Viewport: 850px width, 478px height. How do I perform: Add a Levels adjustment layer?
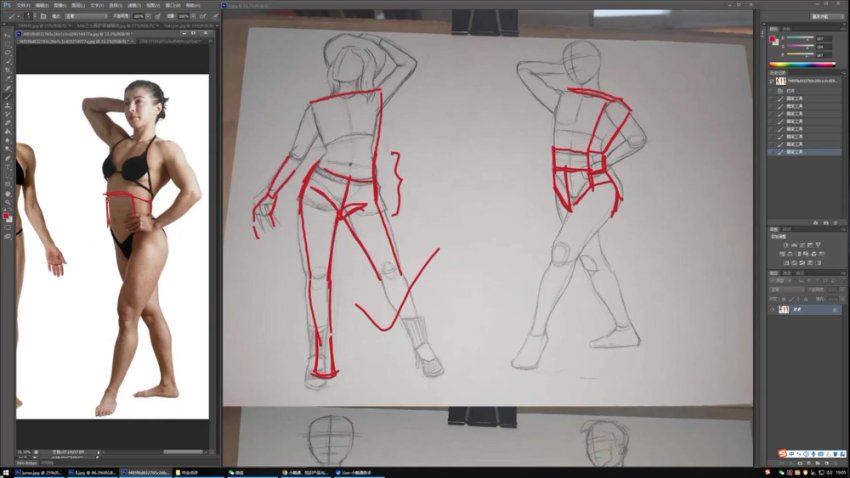[x=794, y=245]
